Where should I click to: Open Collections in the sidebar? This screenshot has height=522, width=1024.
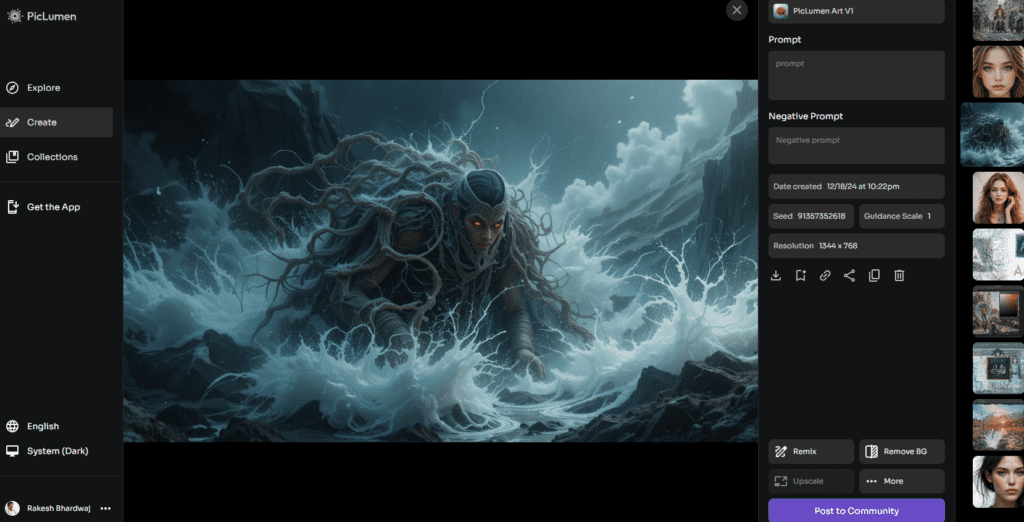click(x=52, y=157)
